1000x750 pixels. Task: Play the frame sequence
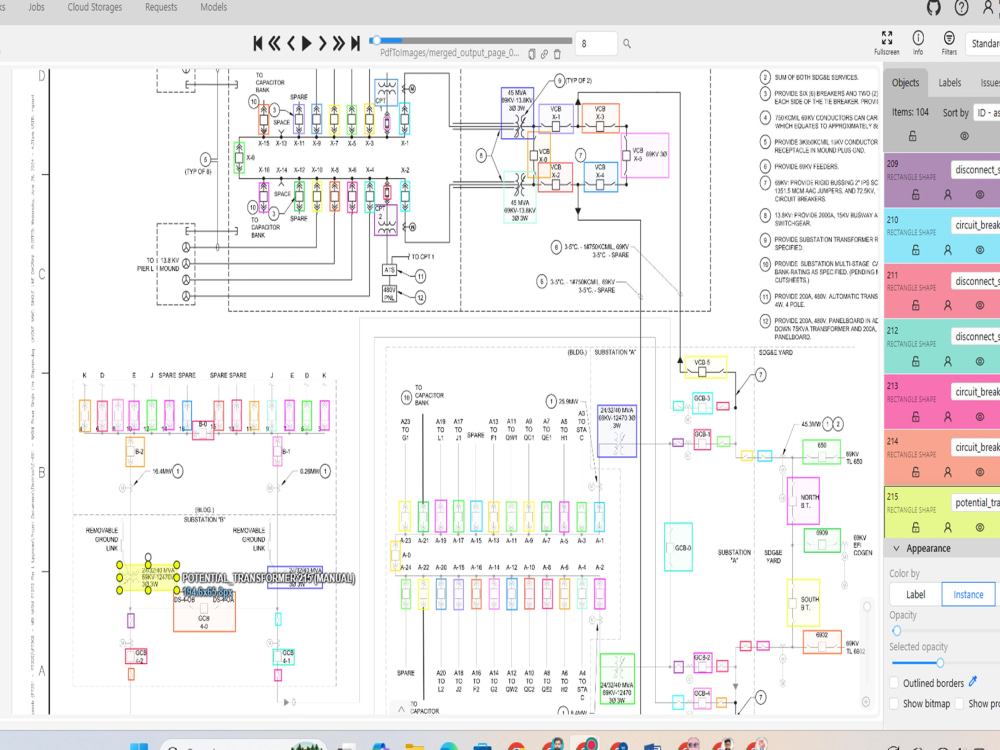coord(307,43)
